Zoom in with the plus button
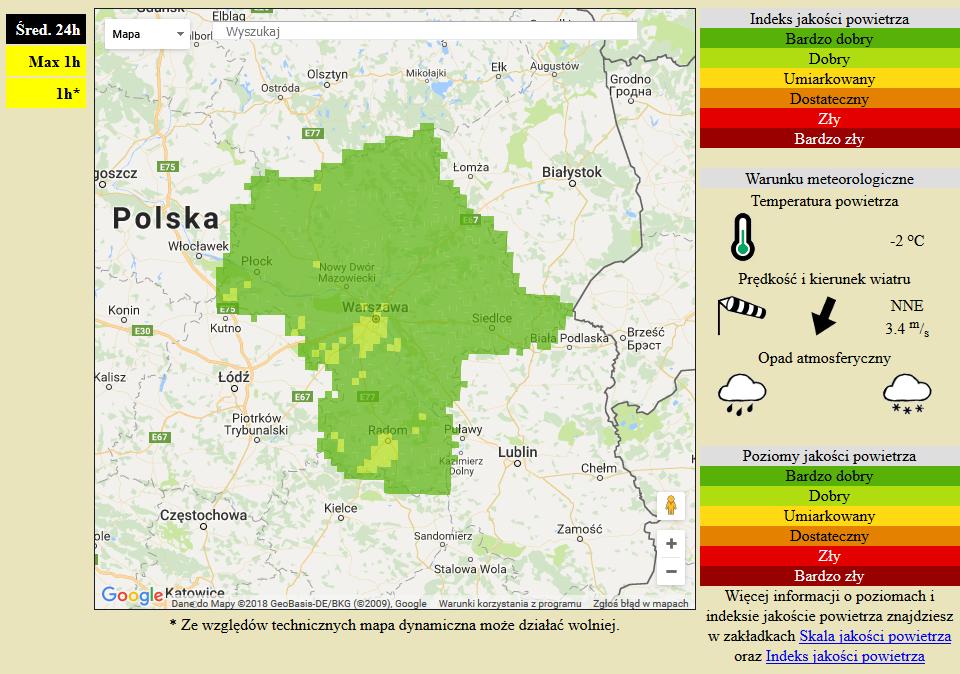 671,544
